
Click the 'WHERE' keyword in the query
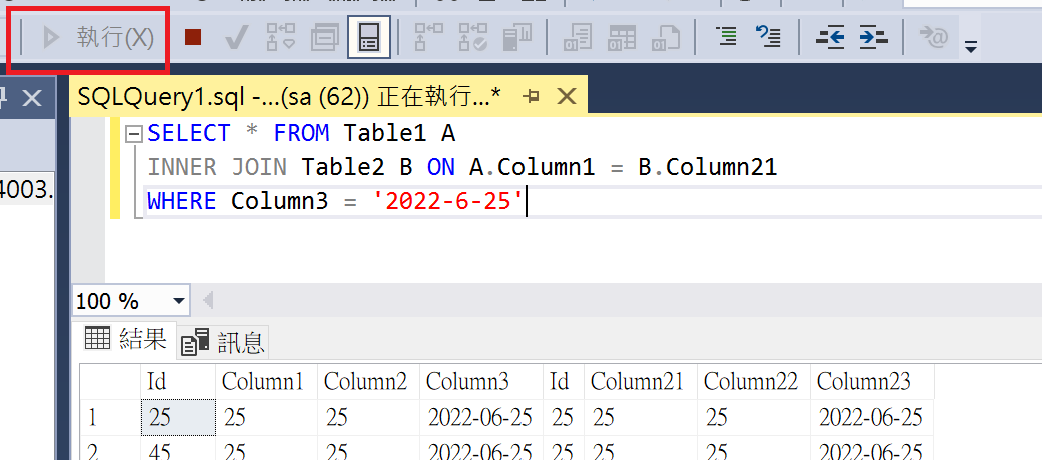(181, 201)
